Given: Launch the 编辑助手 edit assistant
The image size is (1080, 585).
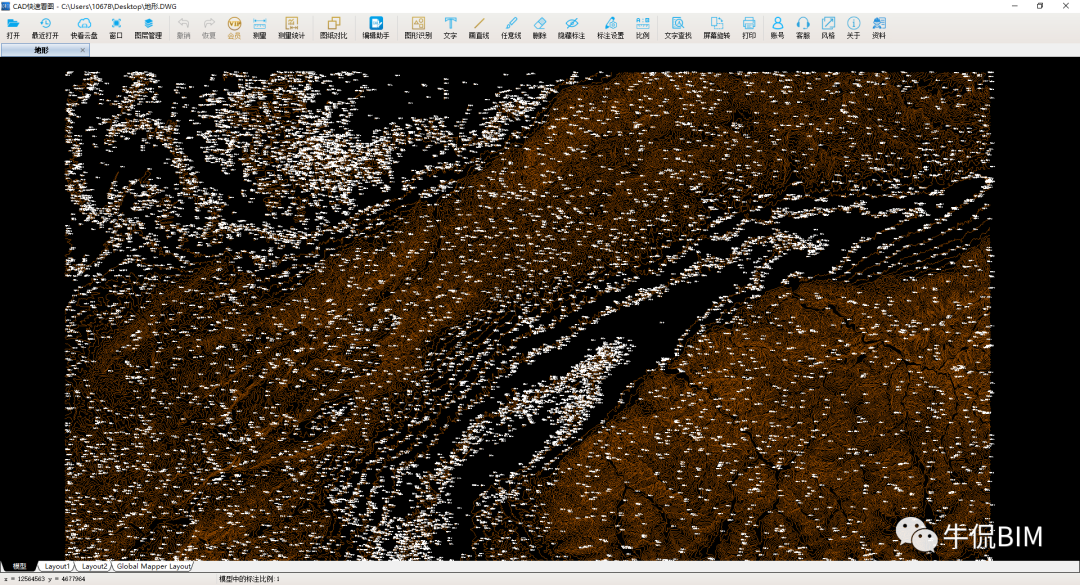Looking at the screenshot, I should tap(376, 28).
